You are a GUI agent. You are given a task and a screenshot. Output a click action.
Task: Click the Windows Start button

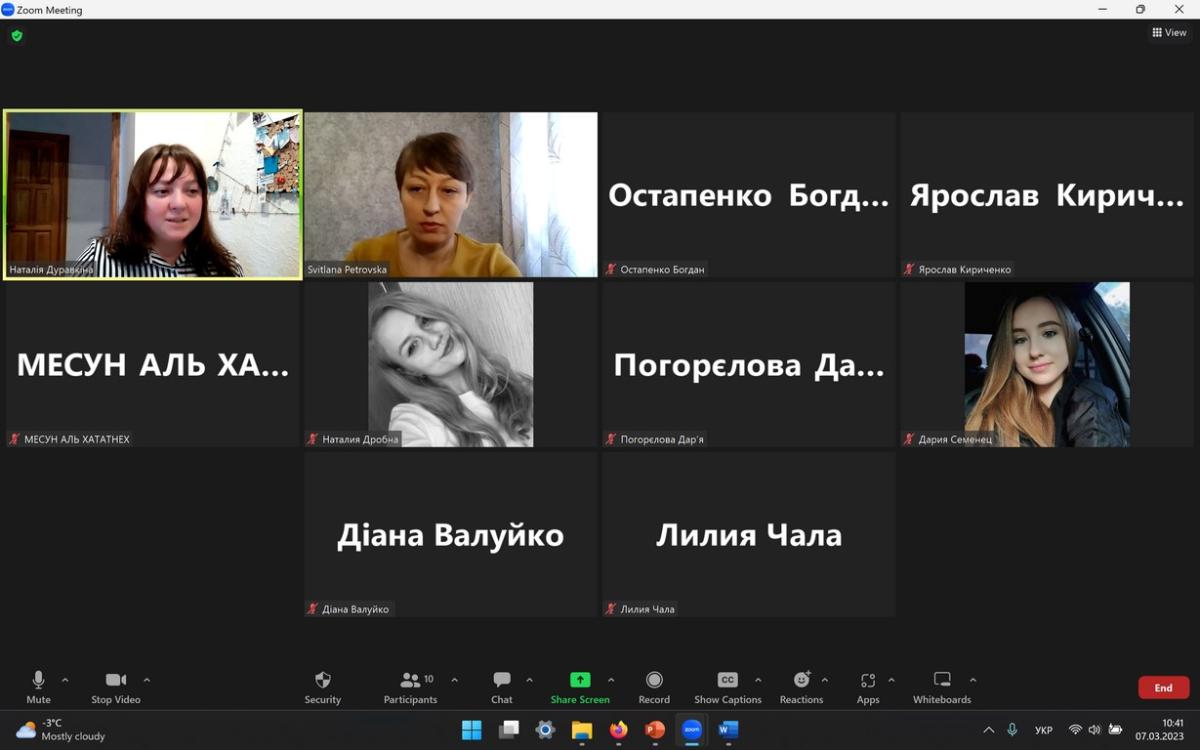(x=472, y=730)
